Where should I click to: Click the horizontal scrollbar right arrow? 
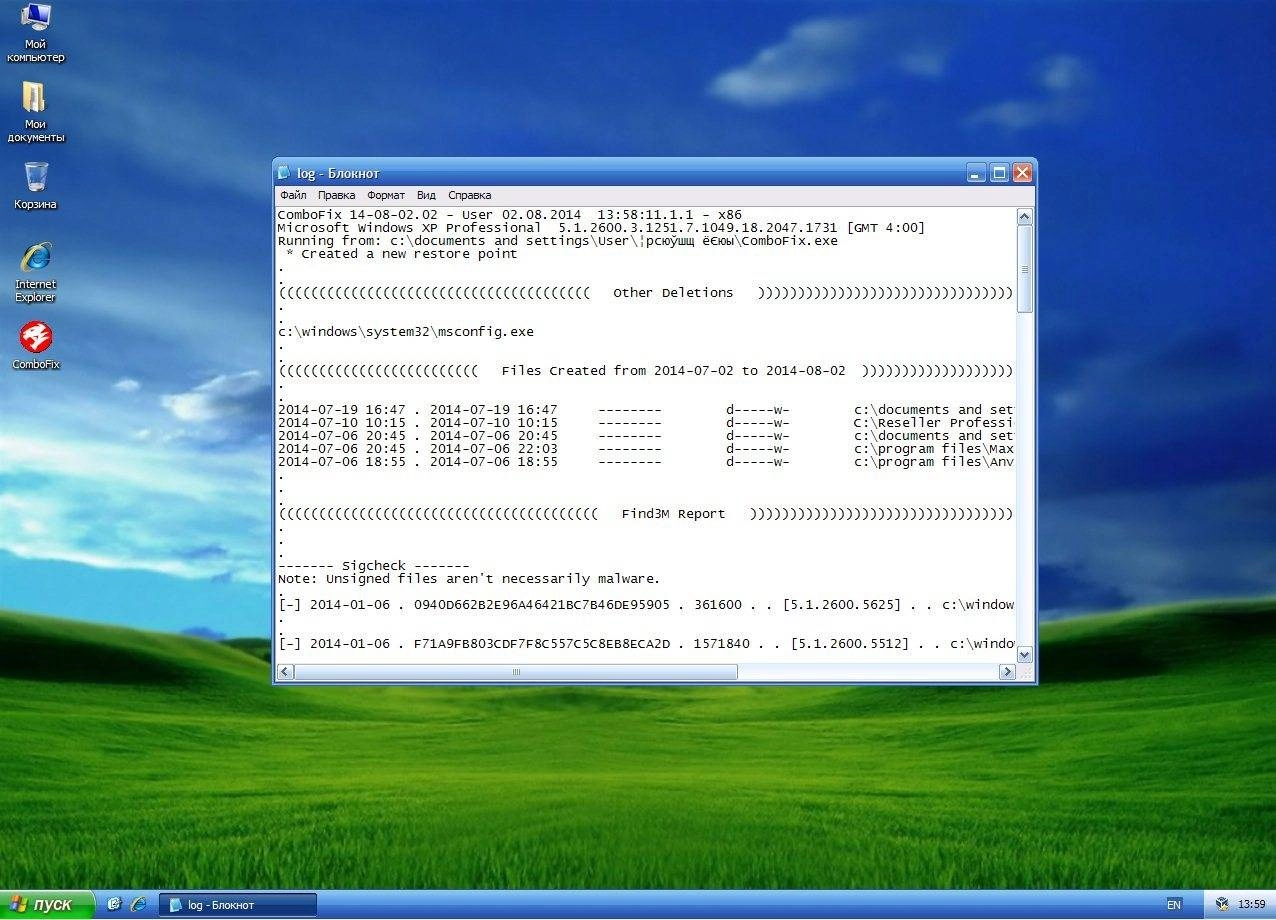1007,672
